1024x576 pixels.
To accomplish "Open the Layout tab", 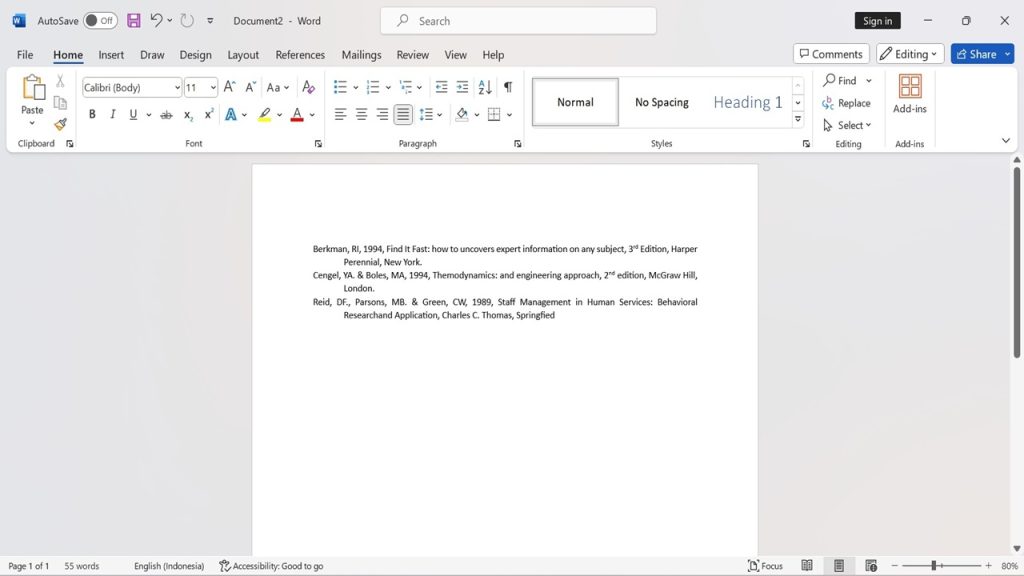I will click(243, 55).
